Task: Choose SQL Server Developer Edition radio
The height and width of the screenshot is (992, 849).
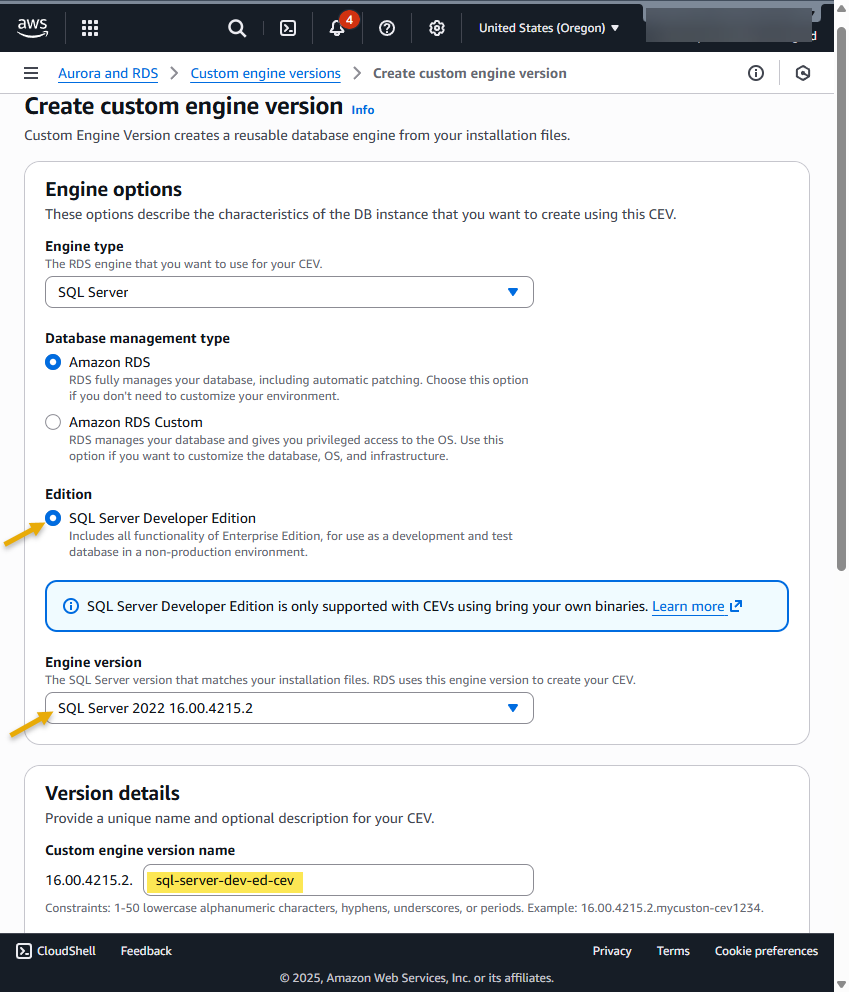Action: pyautogui.click(x=53, y=518)
